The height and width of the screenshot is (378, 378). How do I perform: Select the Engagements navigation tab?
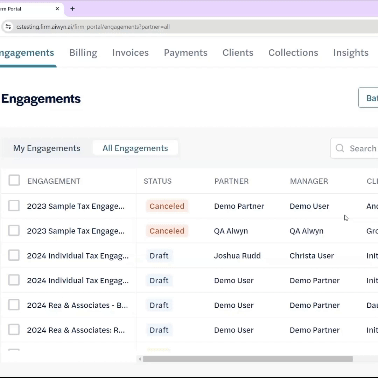[27, 53]
